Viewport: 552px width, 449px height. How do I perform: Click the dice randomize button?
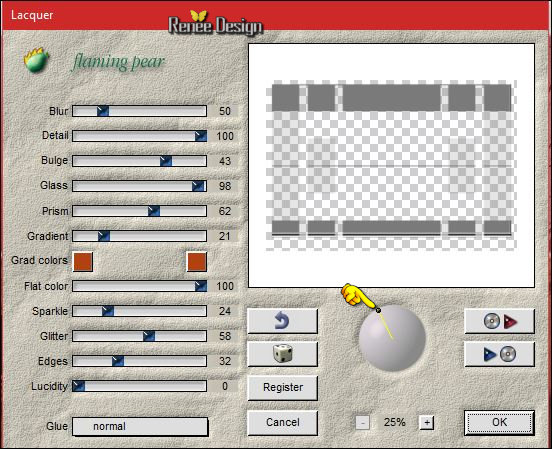click(x=282, y=354)
